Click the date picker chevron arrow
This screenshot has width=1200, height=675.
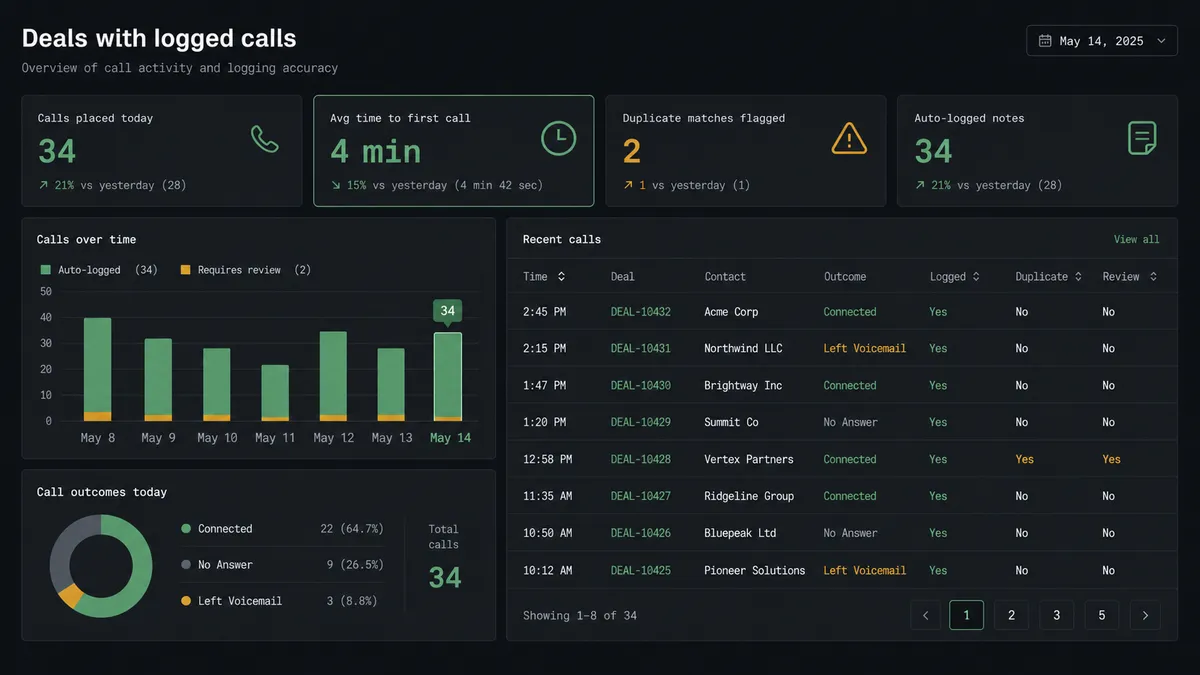coord(1160,41)
